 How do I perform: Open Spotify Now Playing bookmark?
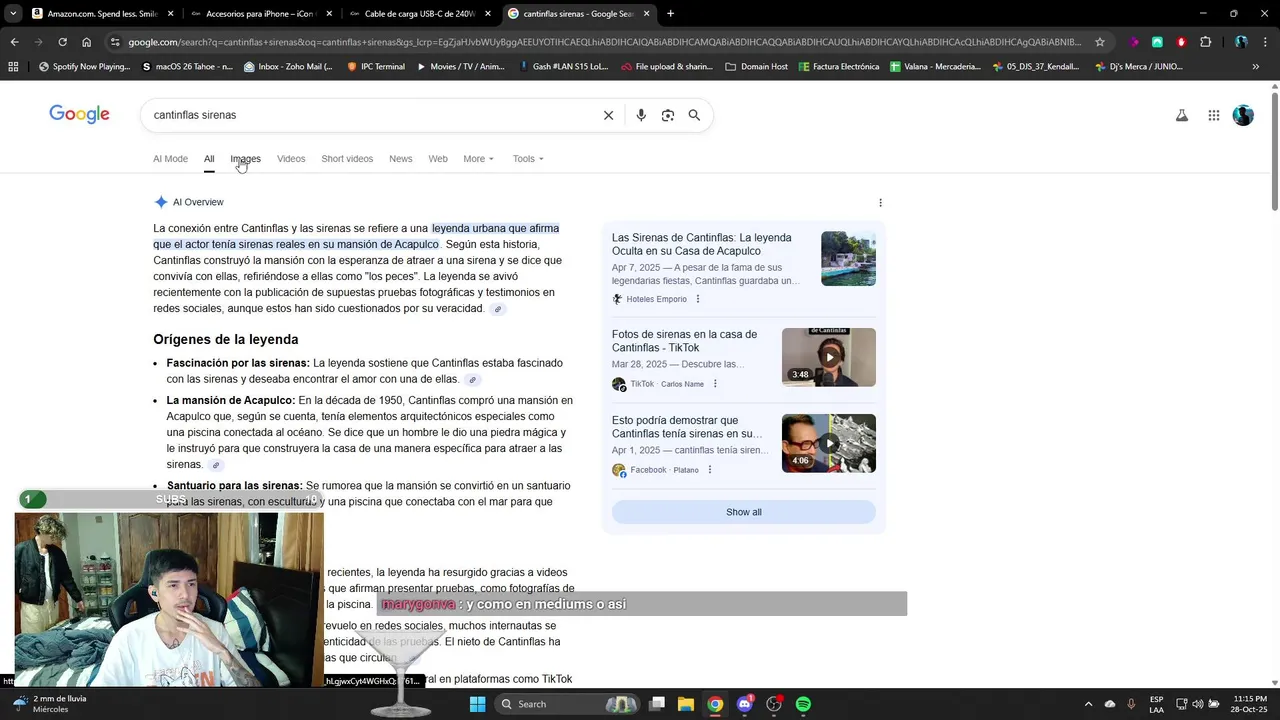click(84, 66)
